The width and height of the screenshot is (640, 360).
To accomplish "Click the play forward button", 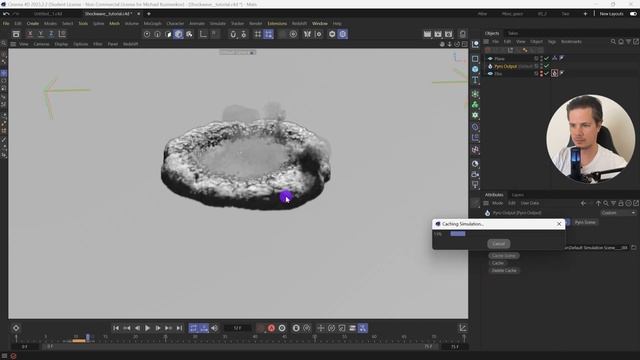I will point(147,328).
